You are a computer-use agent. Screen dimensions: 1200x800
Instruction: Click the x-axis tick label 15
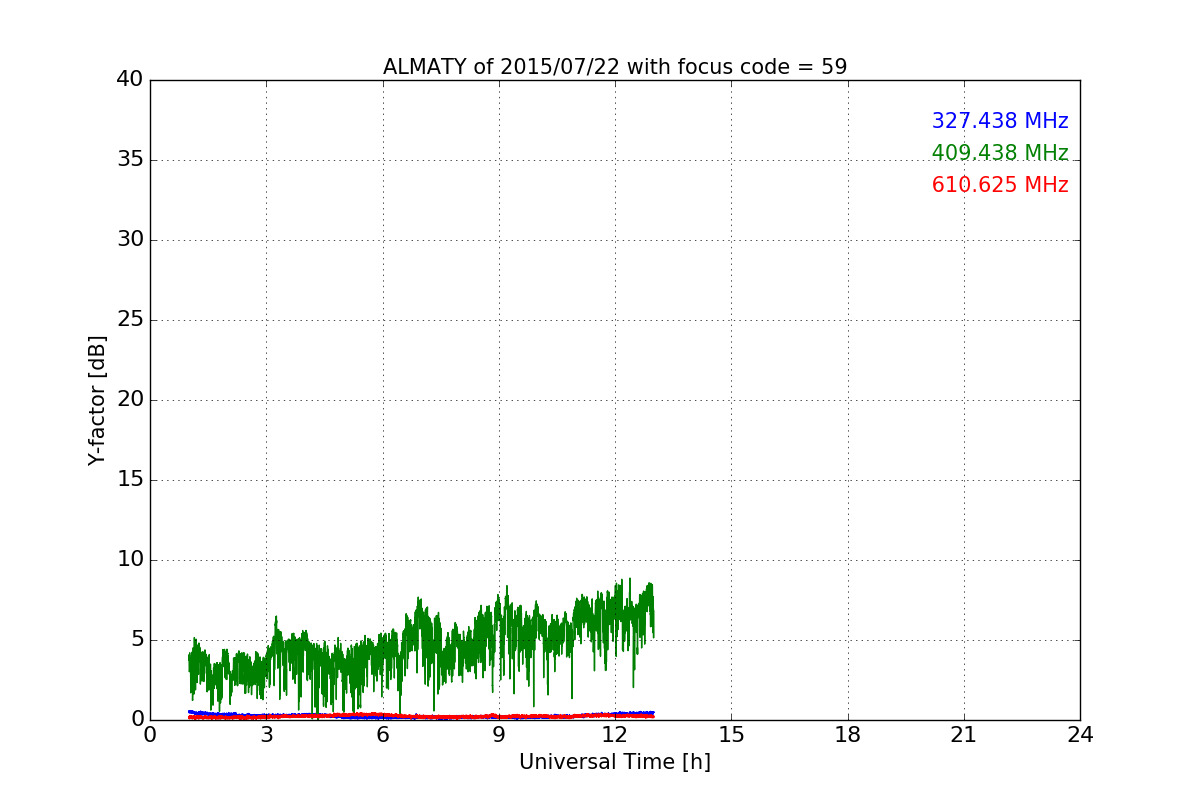[x=731, y=735]
